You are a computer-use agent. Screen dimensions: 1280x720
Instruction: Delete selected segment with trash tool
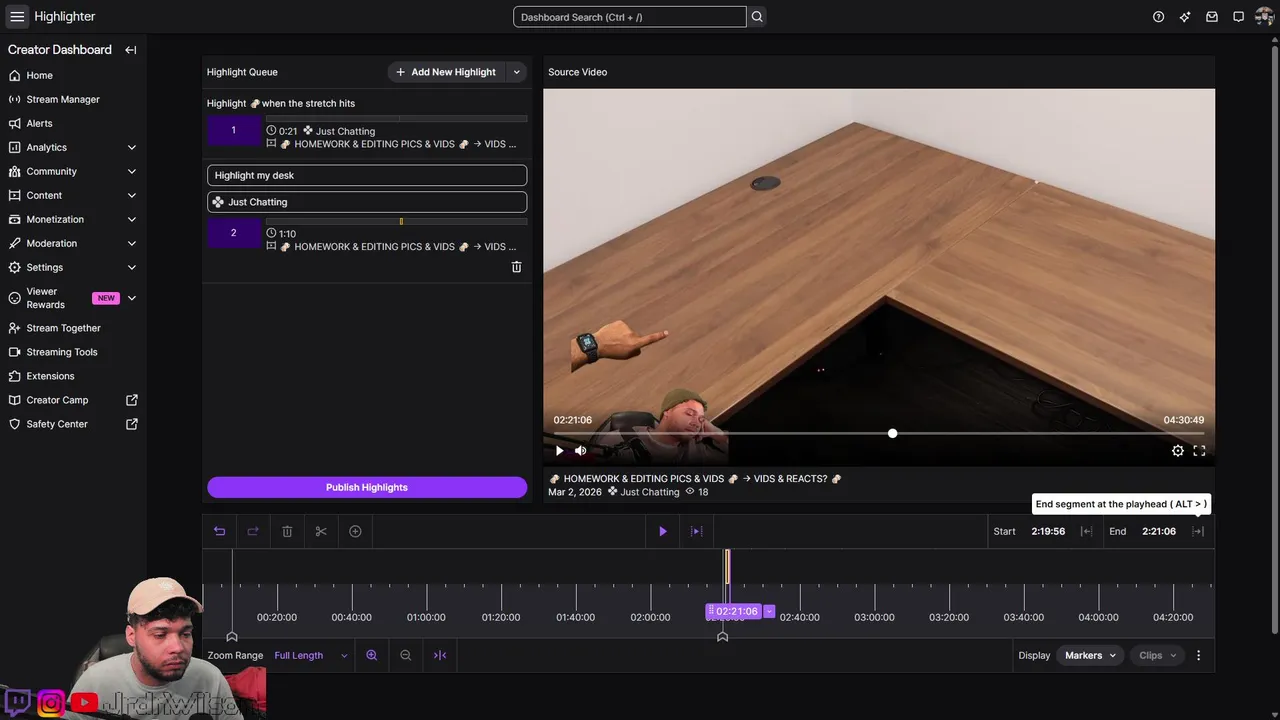pos(287,531)
